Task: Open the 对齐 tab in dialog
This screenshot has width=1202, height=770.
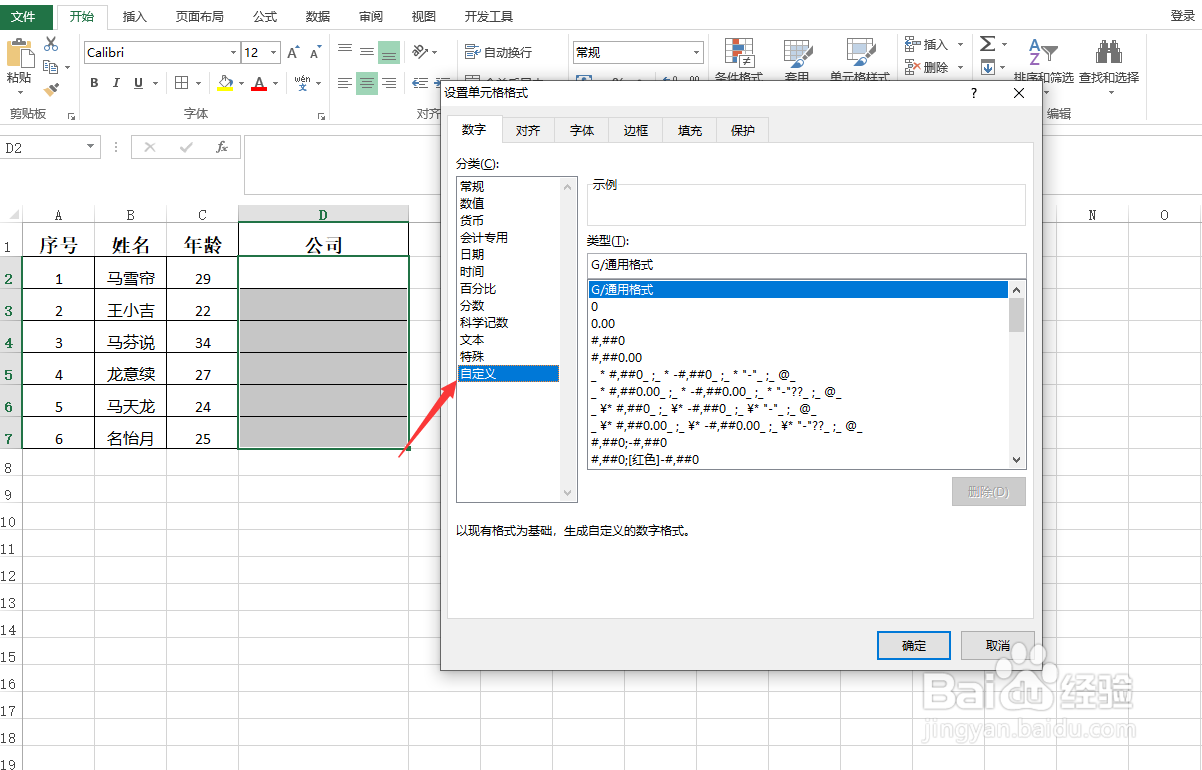Action: coord(528,130)
